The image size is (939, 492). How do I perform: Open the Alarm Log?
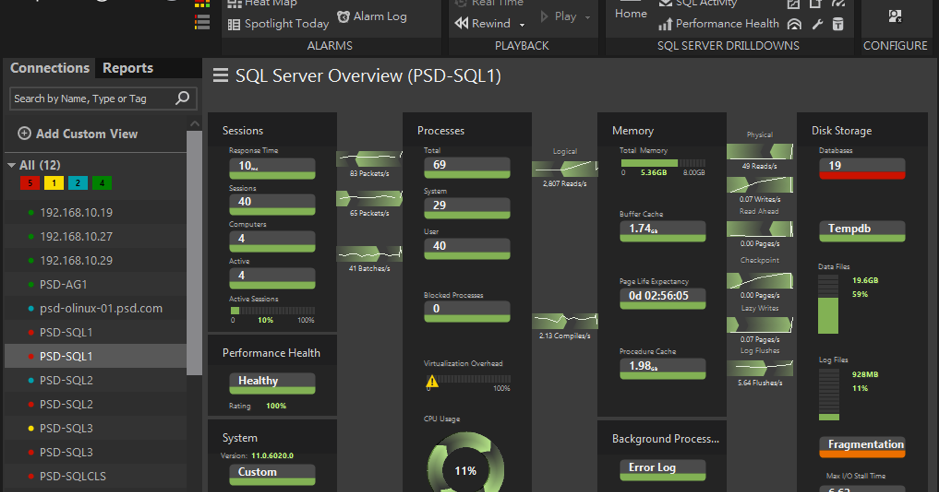click(x=372, y=17)
